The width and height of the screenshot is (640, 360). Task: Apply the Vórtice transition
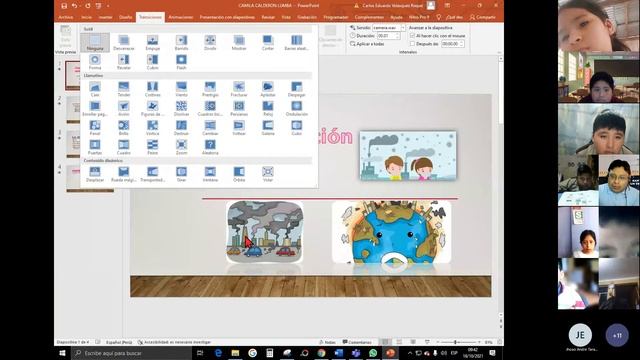[153, 127]
